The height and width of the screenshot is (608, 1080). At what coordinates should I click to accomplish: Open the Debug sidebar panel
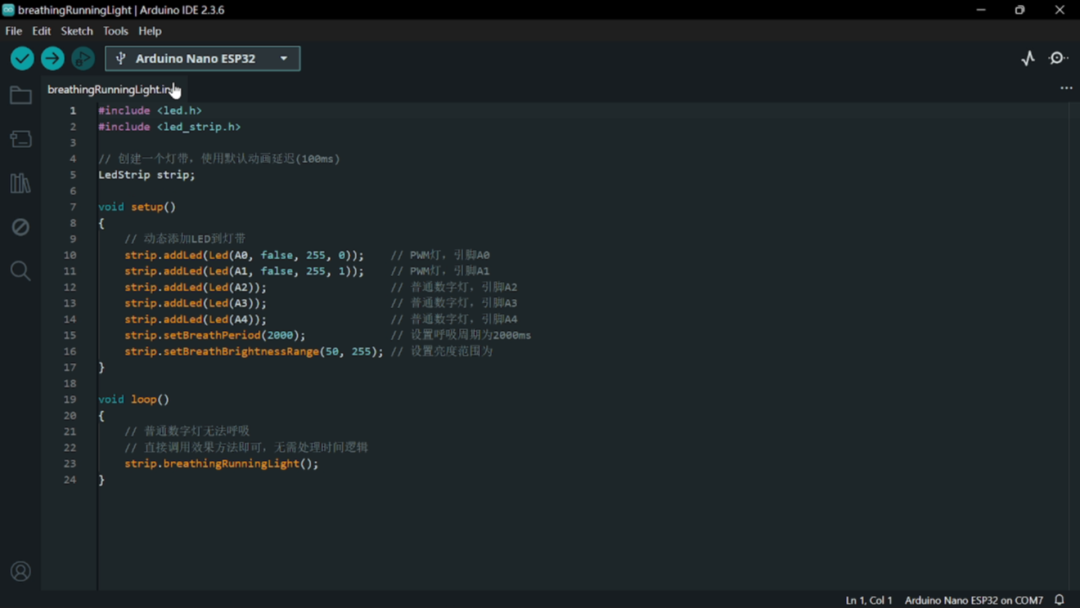(20, 227)
